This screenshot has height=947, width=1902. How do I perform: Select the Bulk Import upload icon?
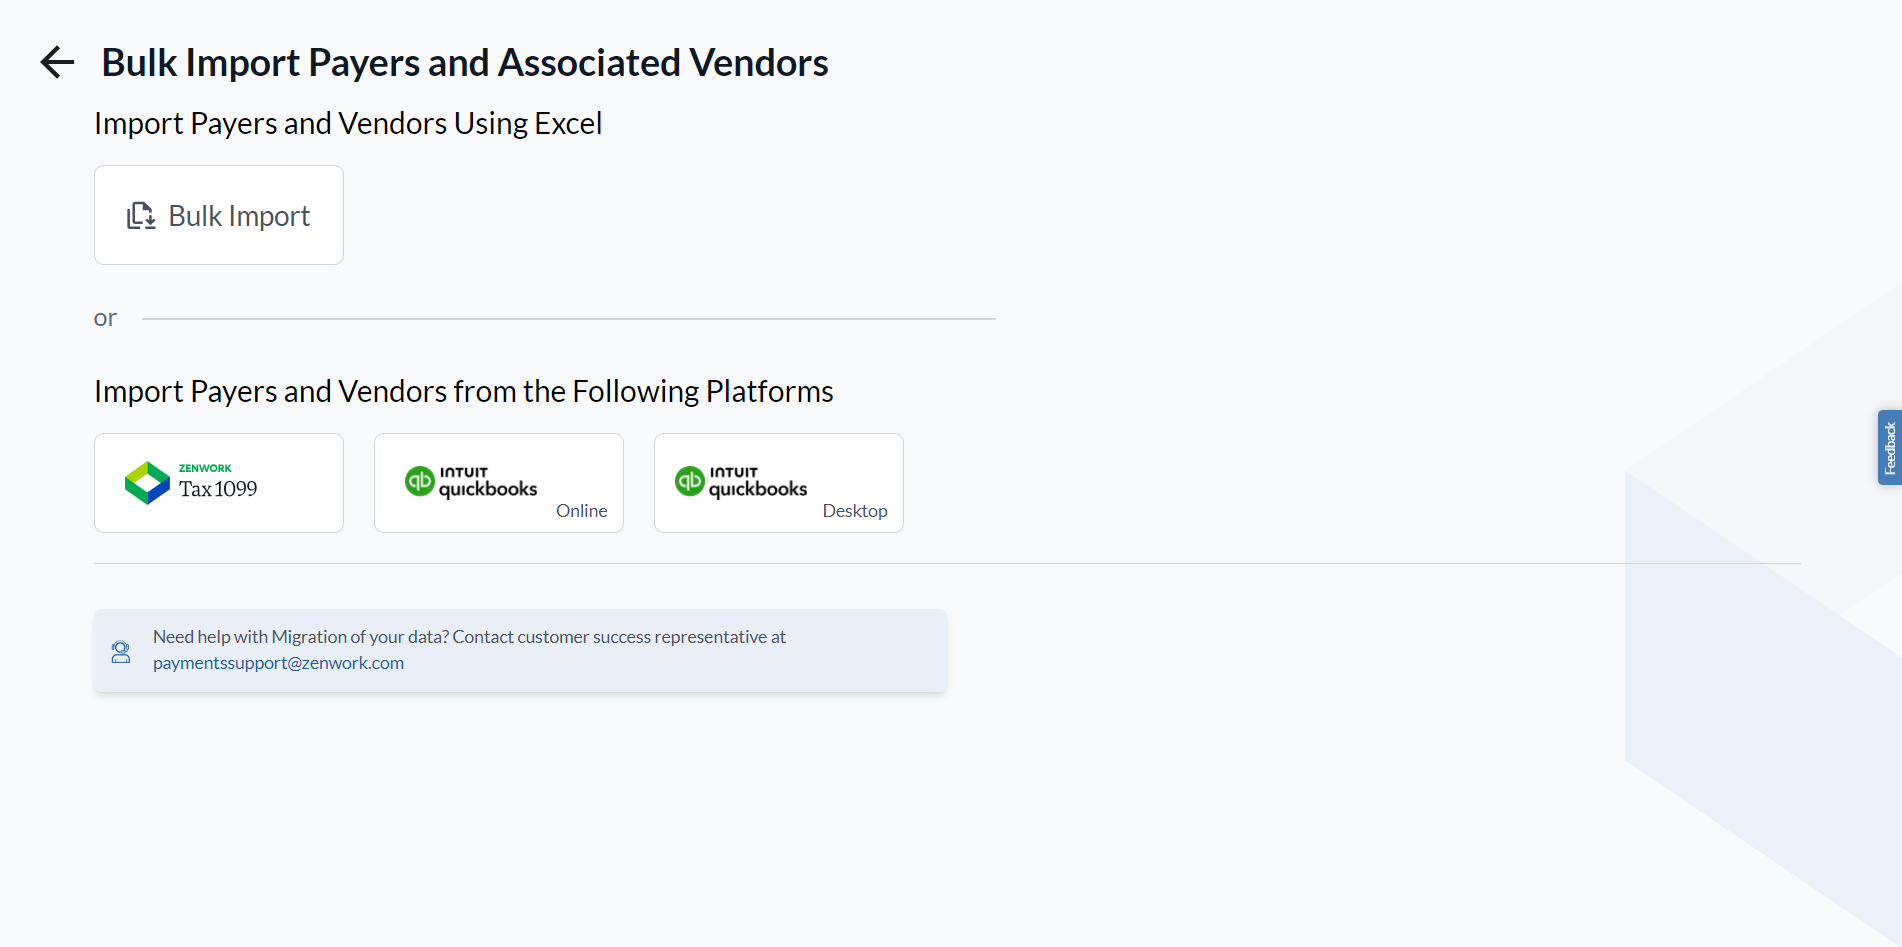click(x=141, y=215)
